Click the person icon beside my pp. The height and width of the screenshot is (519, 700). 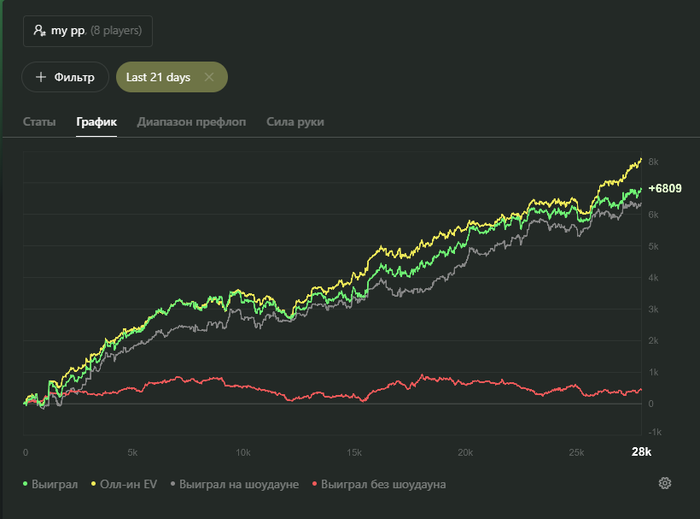40,30
